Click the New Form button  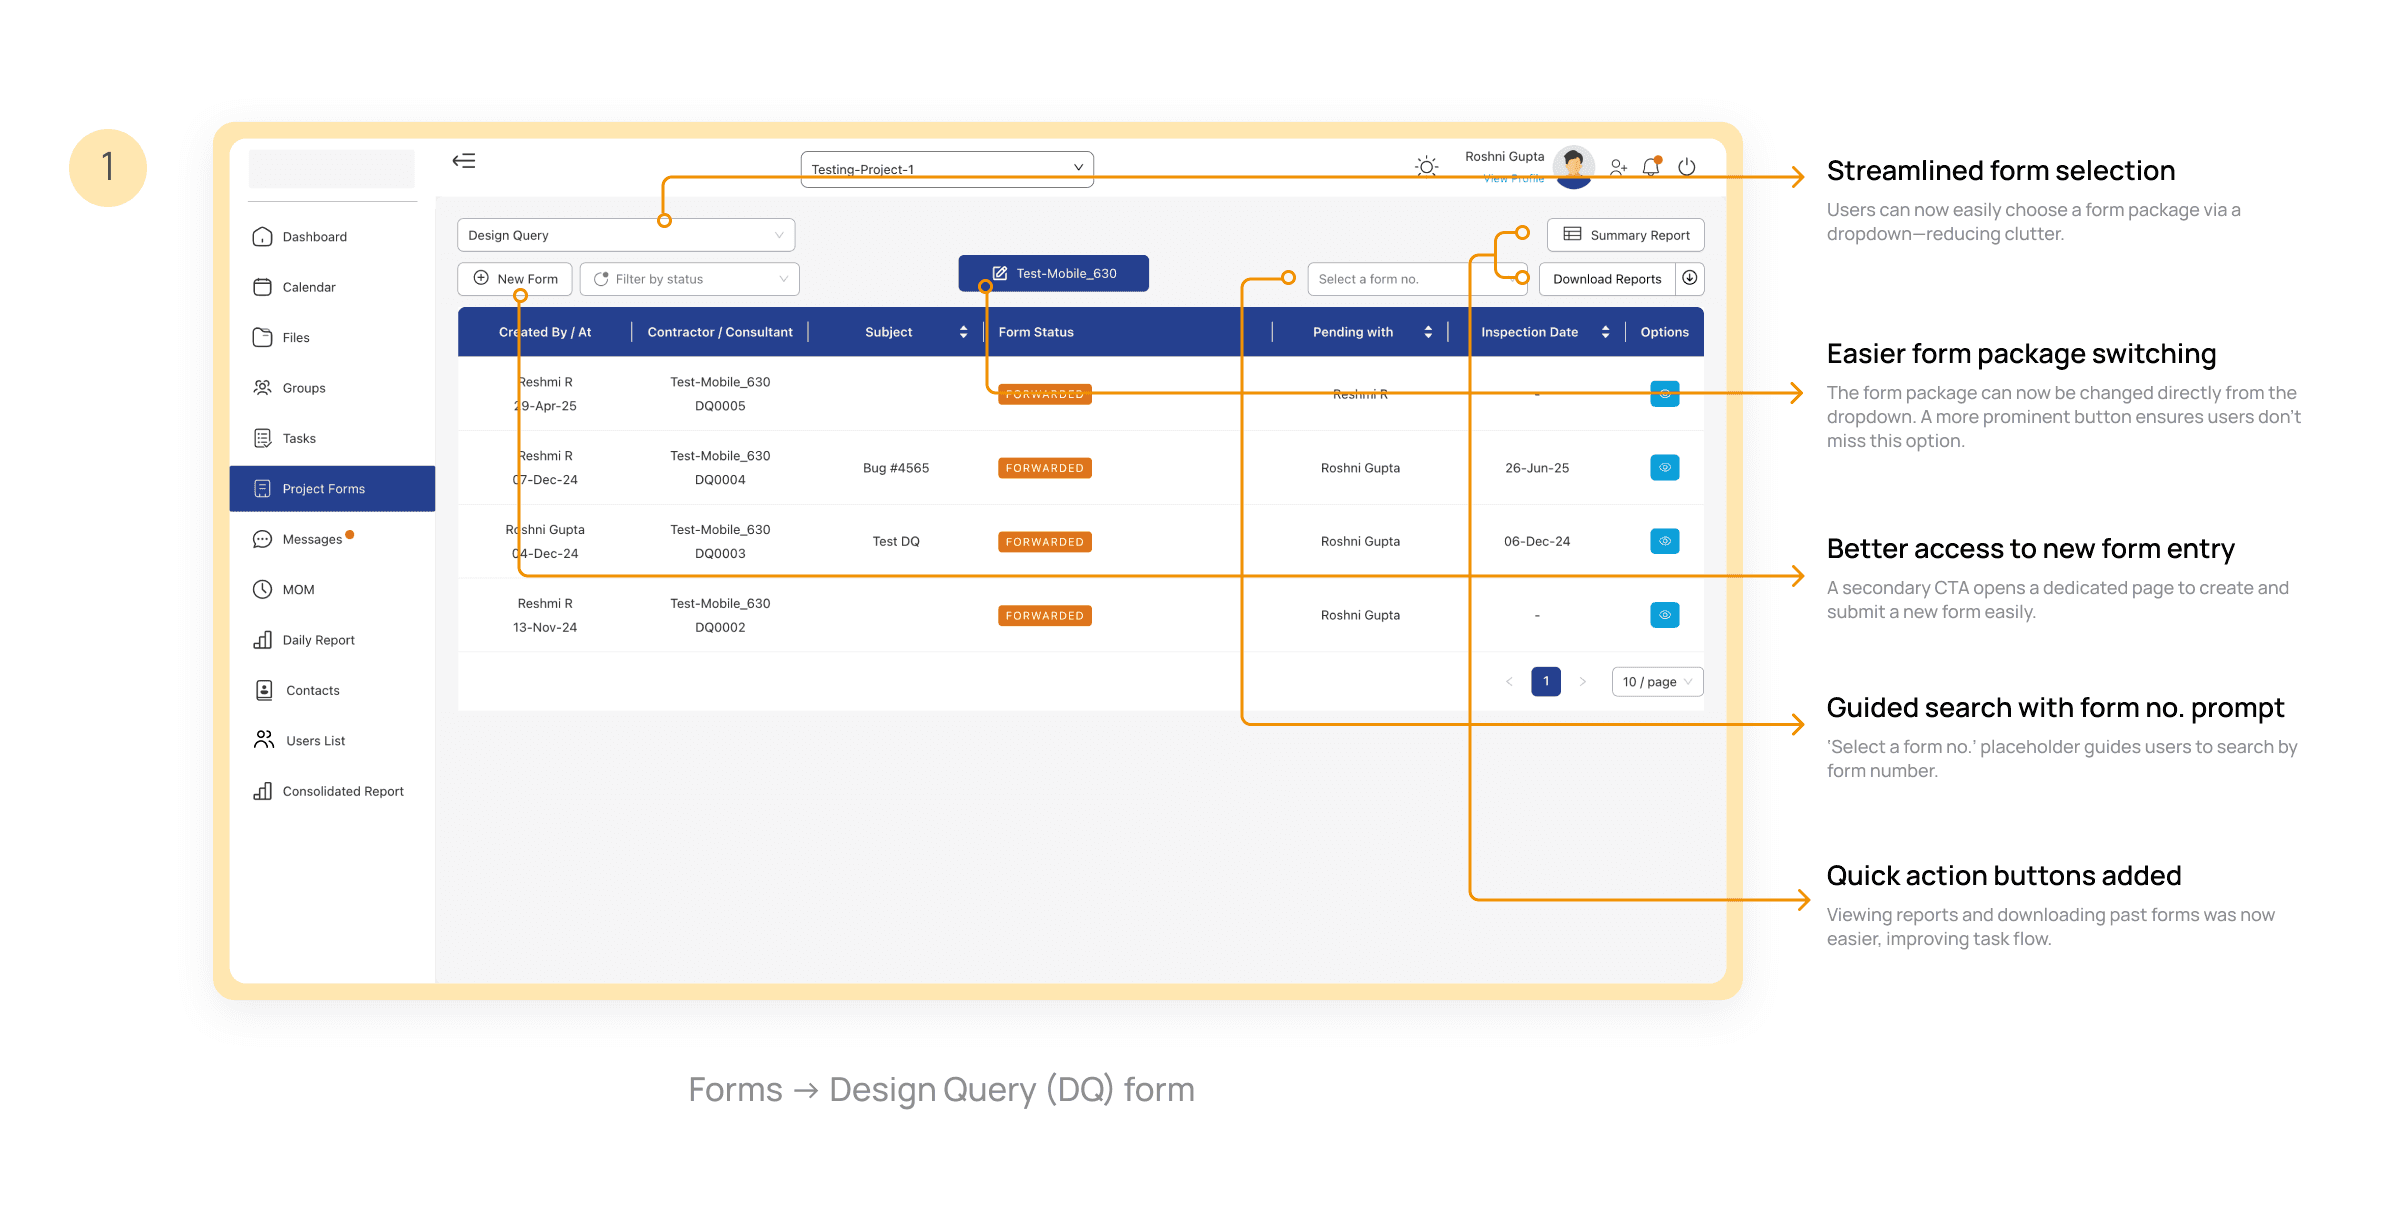pos(515,279)
